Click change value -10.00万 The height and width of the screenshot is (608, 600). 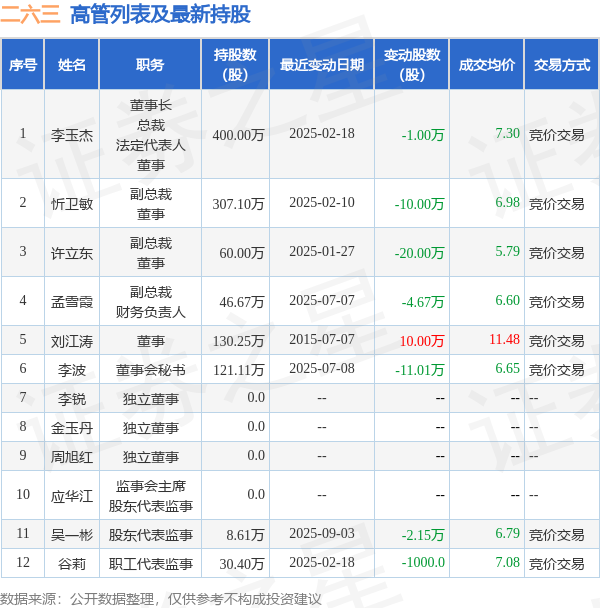(419, 204)
